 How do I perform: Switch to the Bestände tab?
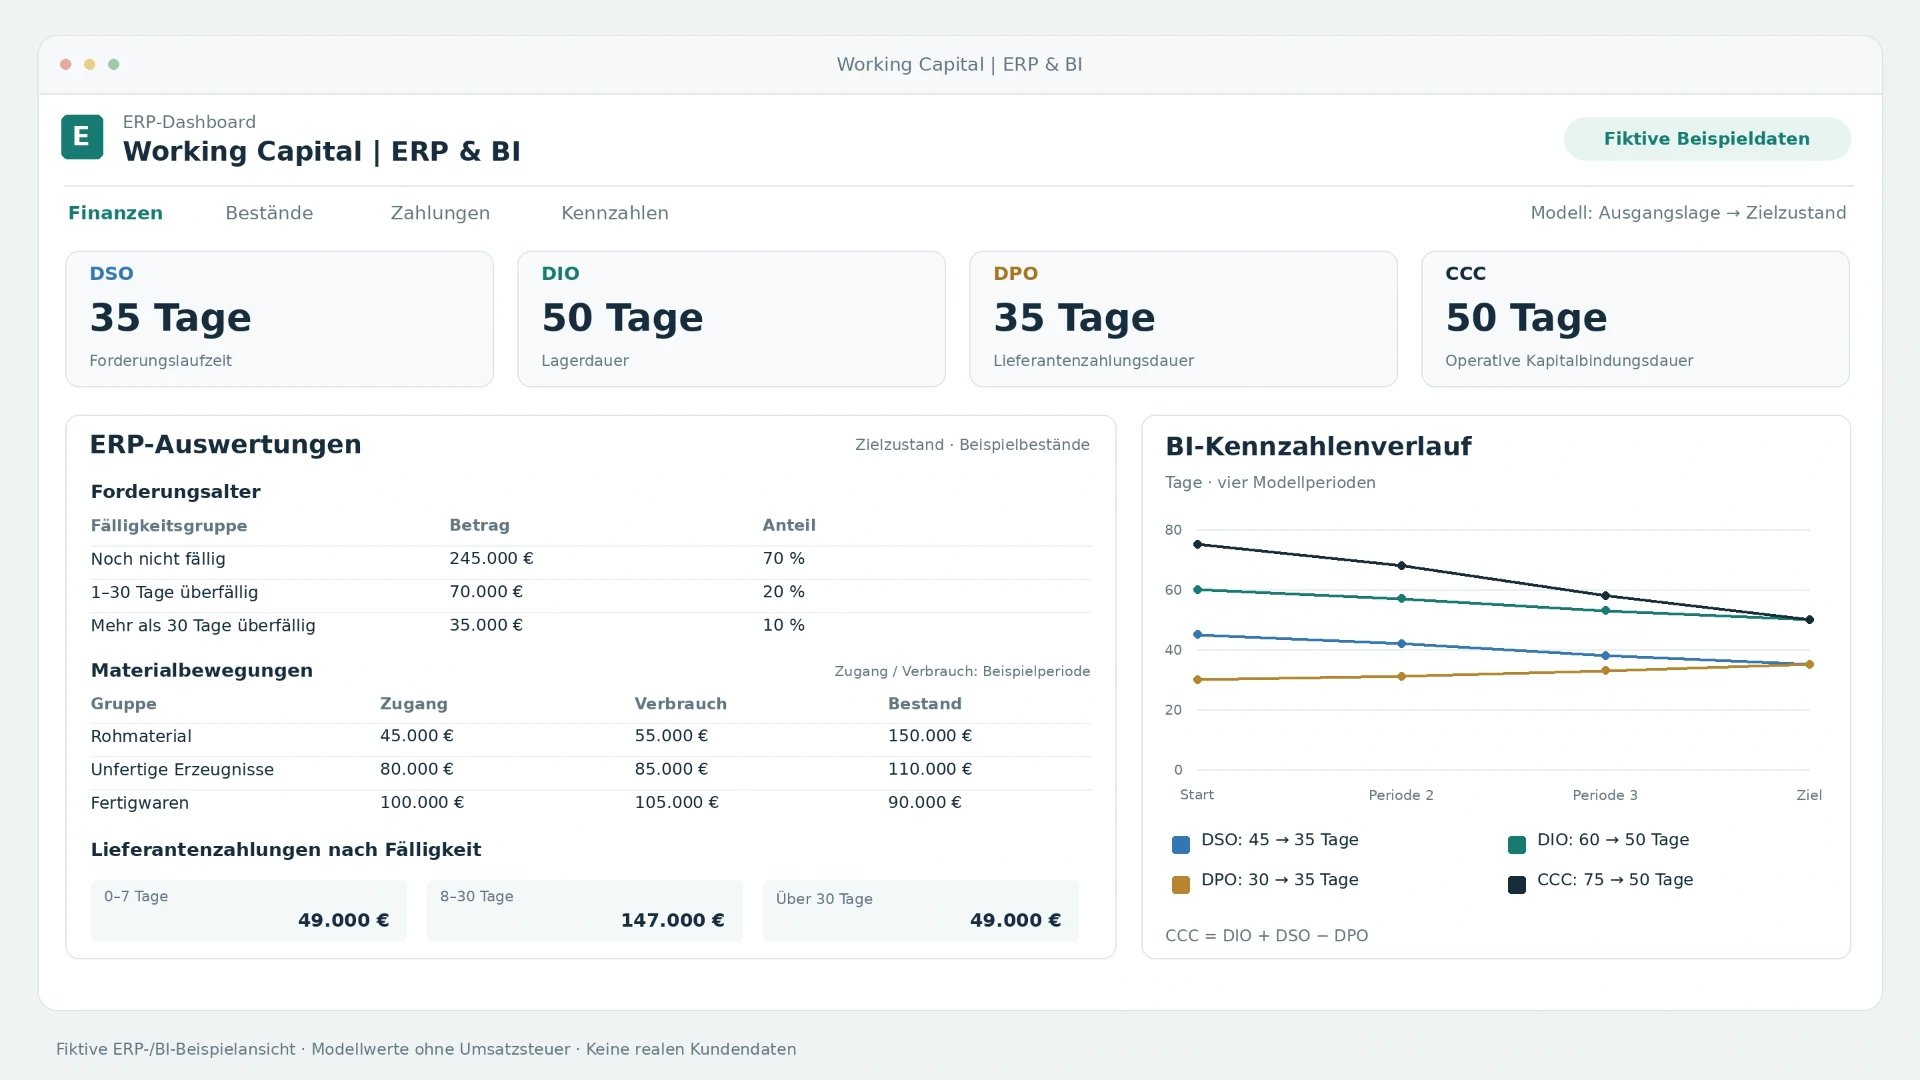269,213
